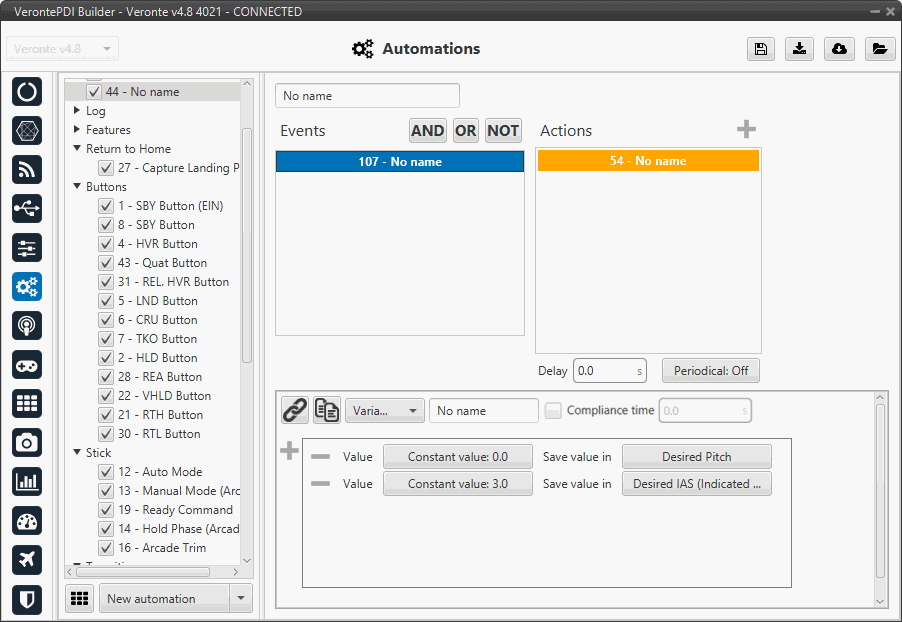
Task: Select the camera sidebar icon
Action: (27, 442)
